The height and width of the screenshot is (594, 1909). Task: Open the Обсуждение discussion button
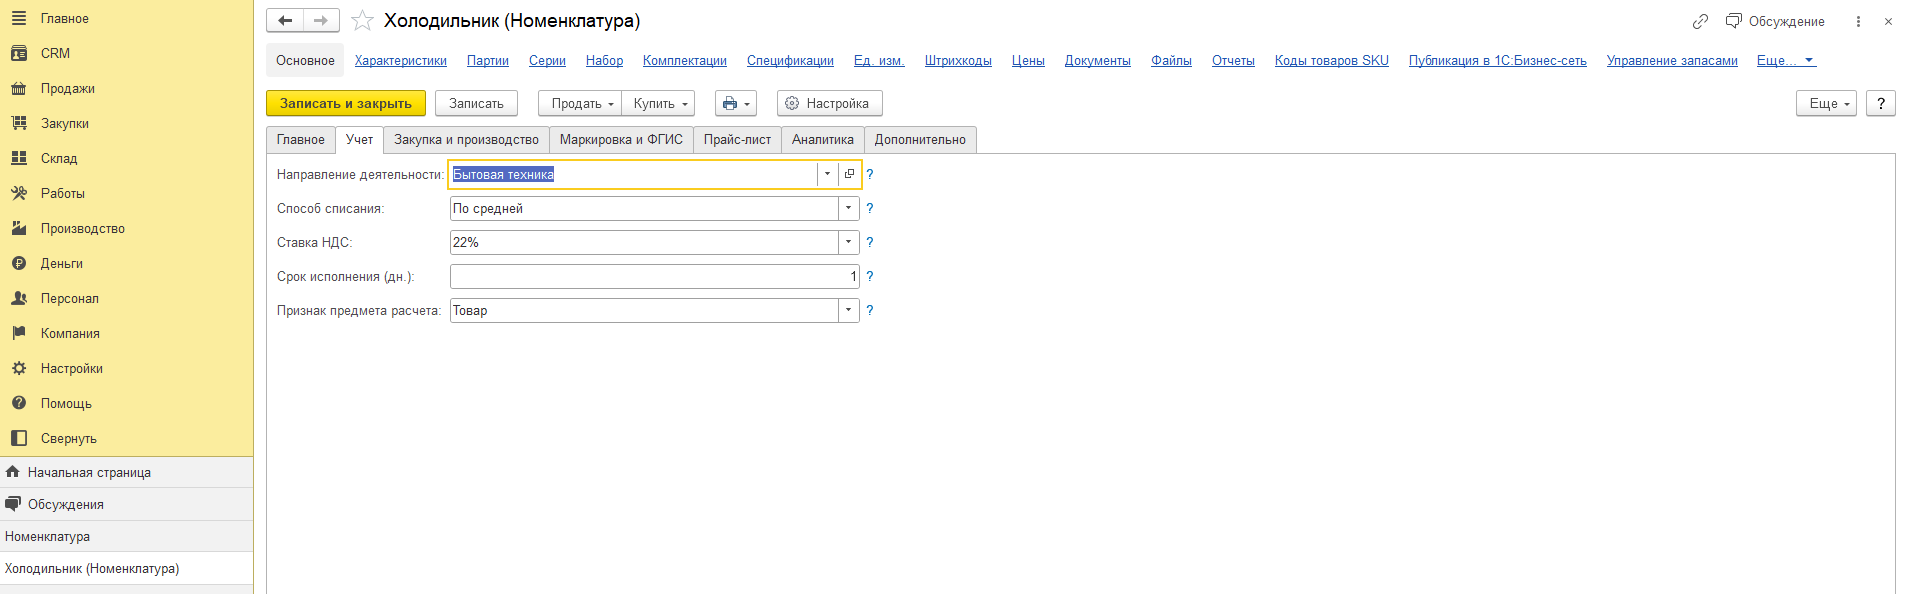coord(1775,21)
